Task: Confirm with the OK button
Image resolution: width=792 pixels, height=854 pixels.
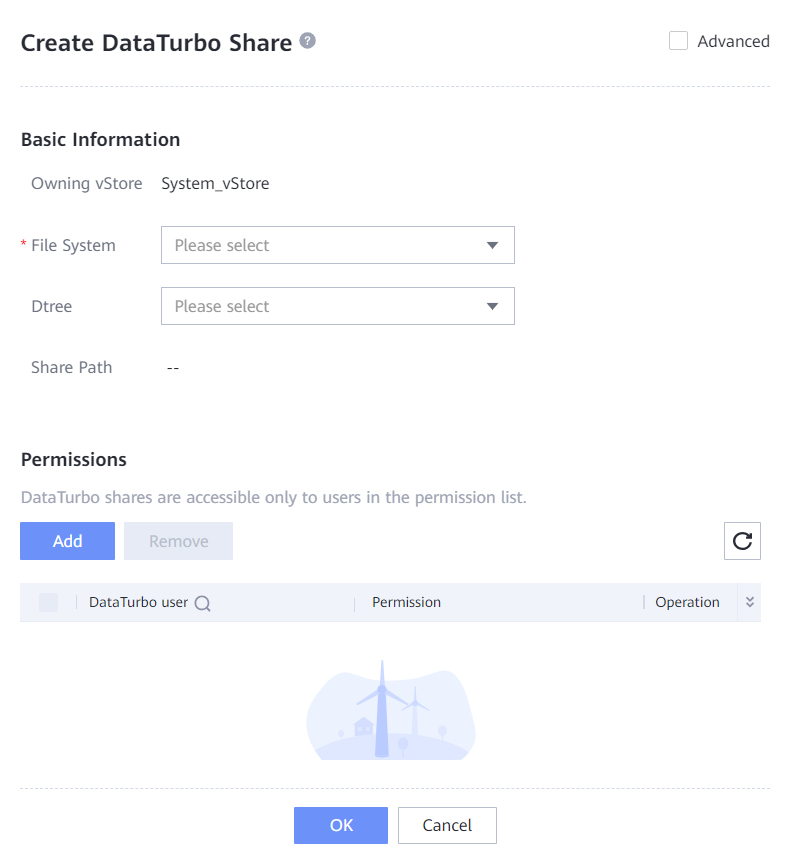Action: point(341,825)
